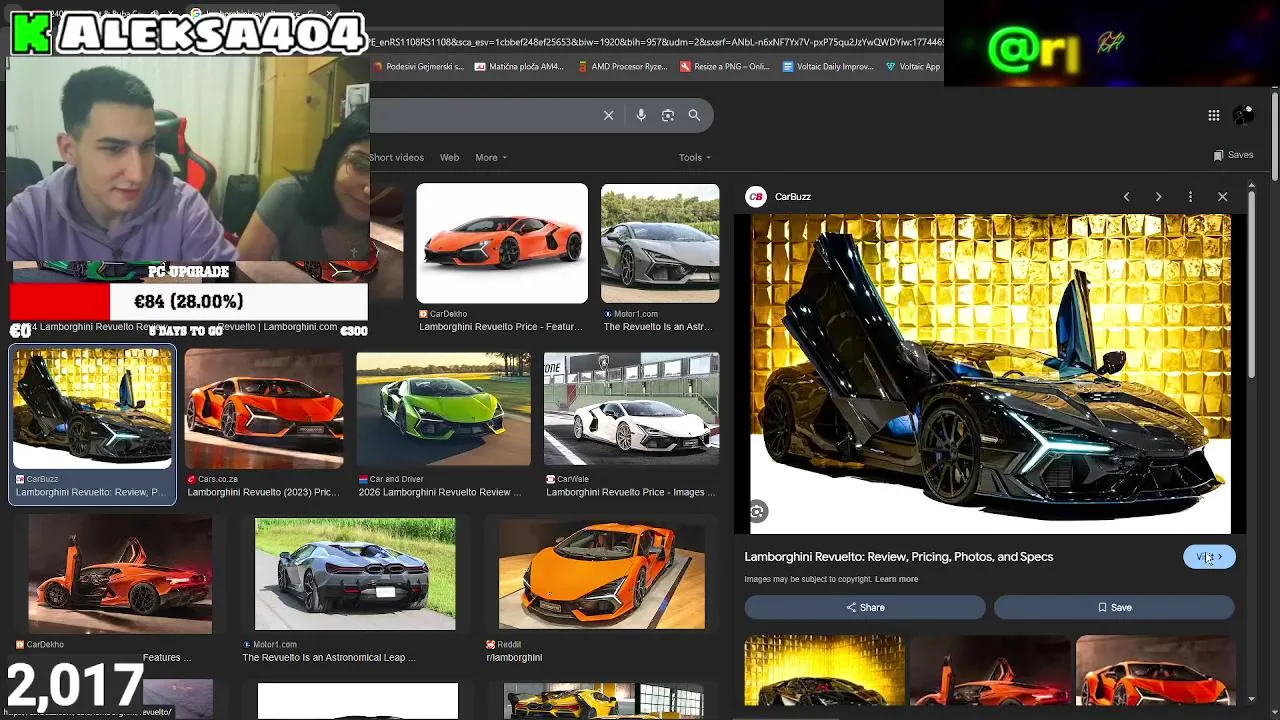Select Reddit r/lamborghini orange car thumbnail
Screen dimensions: 1280x720
coord(602,575)
